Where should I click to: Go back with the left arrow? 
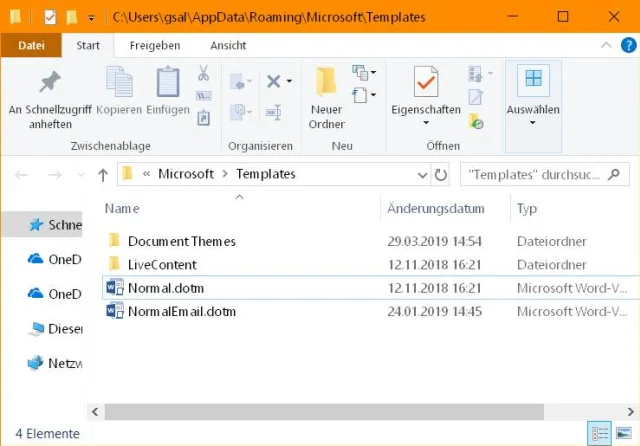(21, 175)
